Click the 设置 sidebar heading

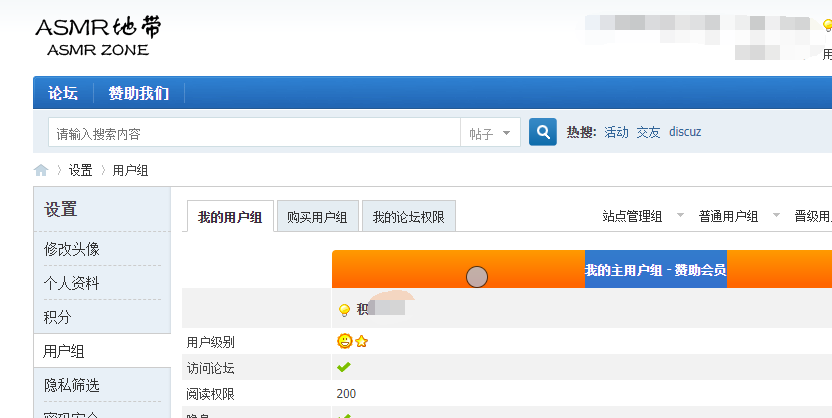60,209
